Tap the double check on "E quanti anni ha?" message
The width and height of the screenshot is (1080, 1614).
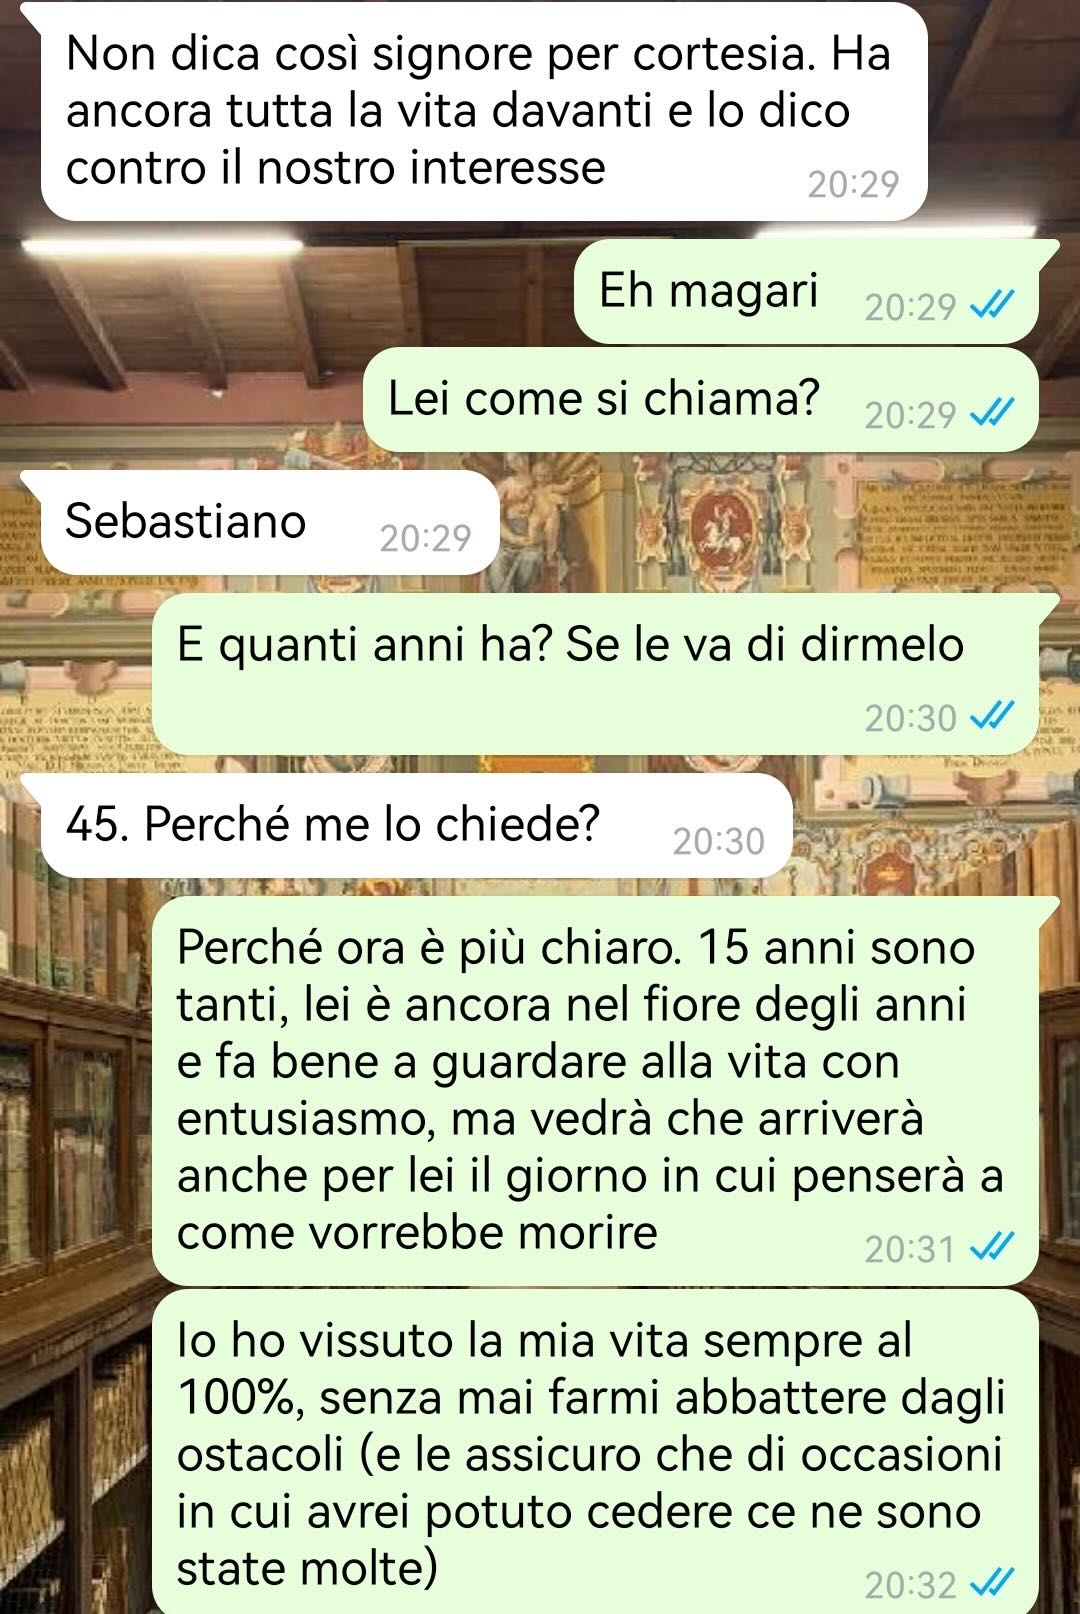(993, 716)
